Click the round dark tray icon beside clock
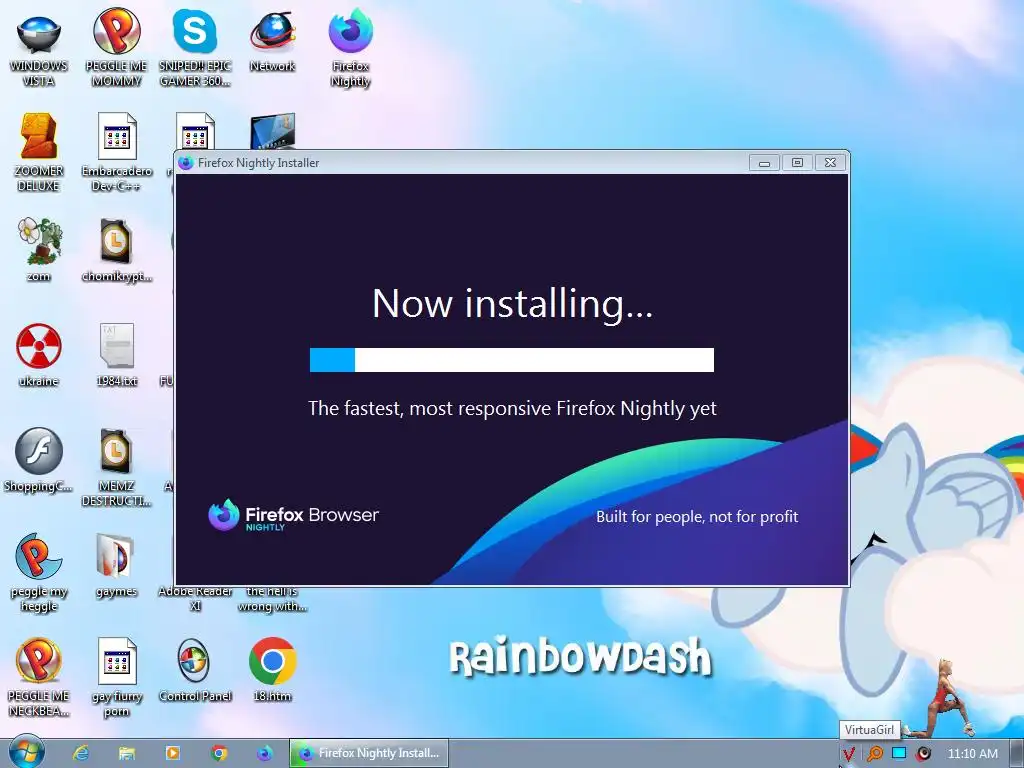This screenshot has height=768, width=1024. point(923,754)
